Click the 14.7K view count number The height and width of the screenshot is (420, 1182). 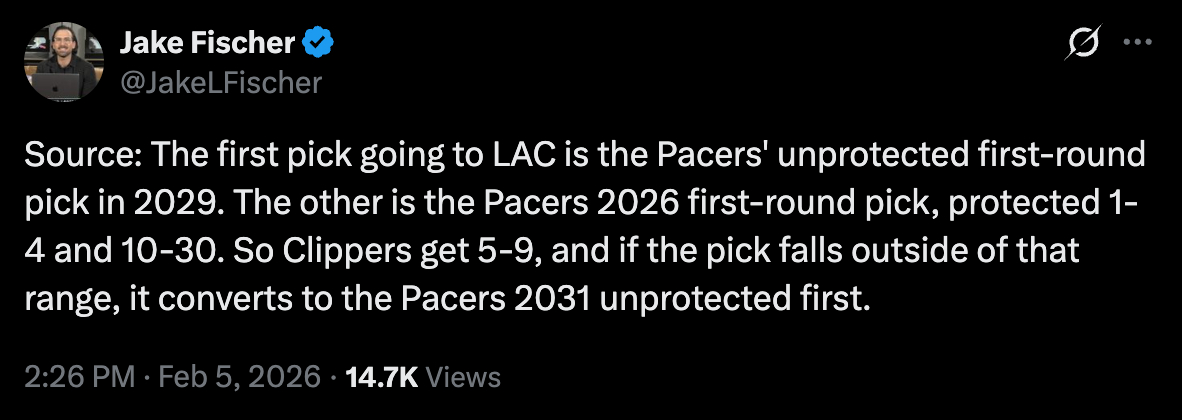coord(381,377)
